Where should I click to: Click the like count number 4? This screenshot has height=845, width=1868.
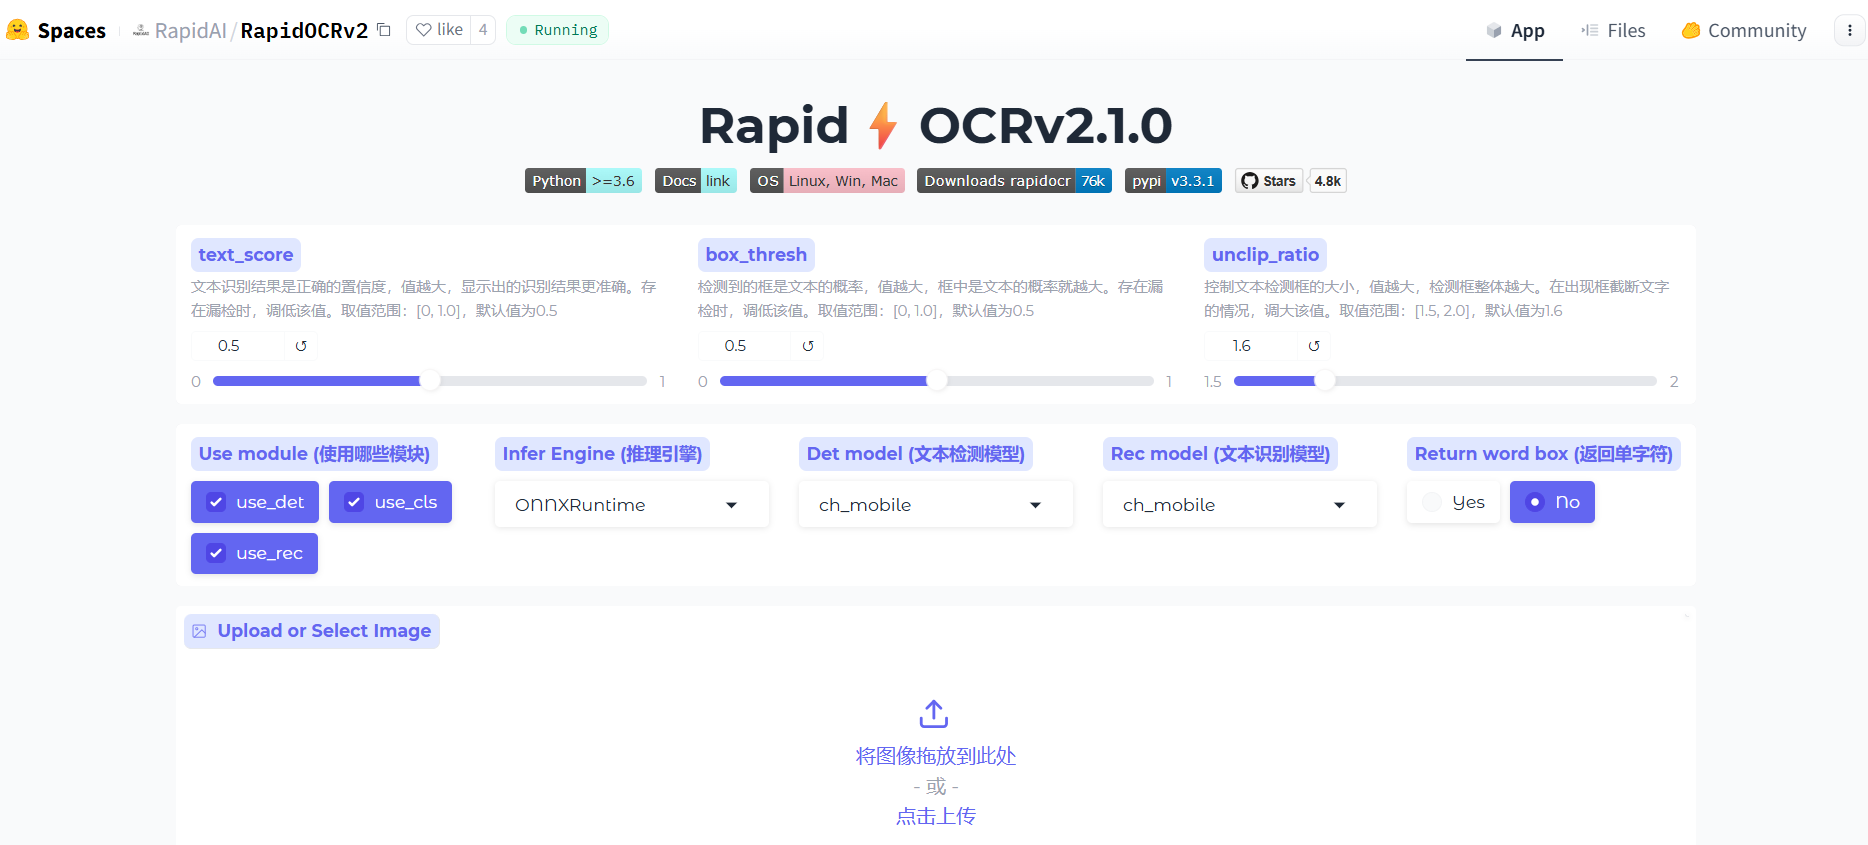(x=483, y=30)
